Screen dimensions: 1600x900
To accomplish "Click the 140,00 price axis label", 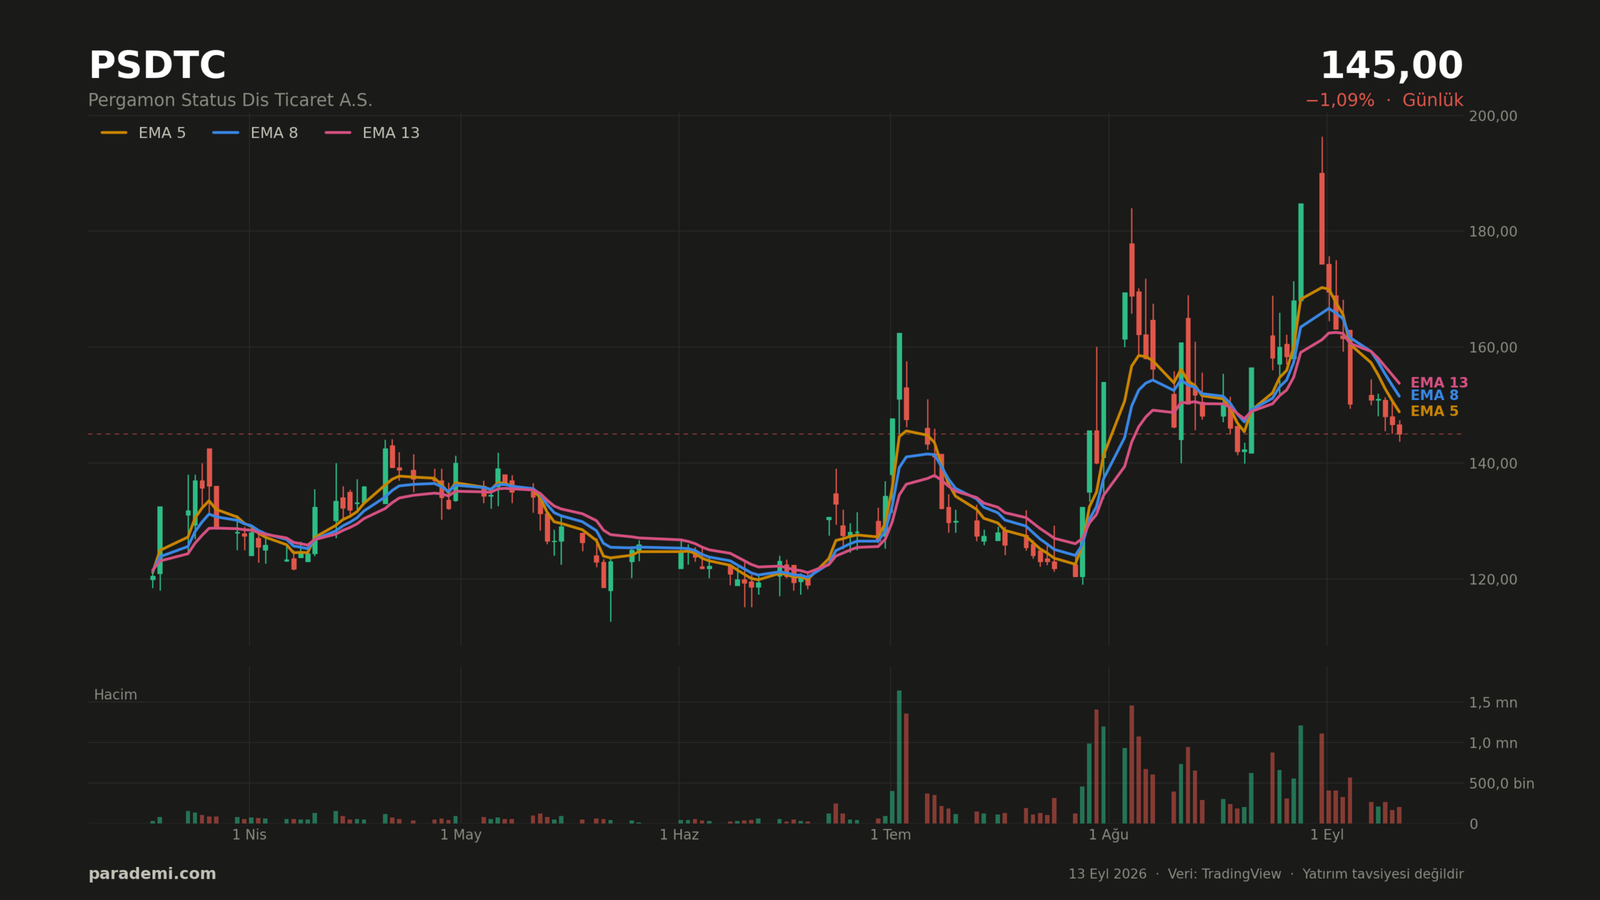I will [x=1493, y=464].
